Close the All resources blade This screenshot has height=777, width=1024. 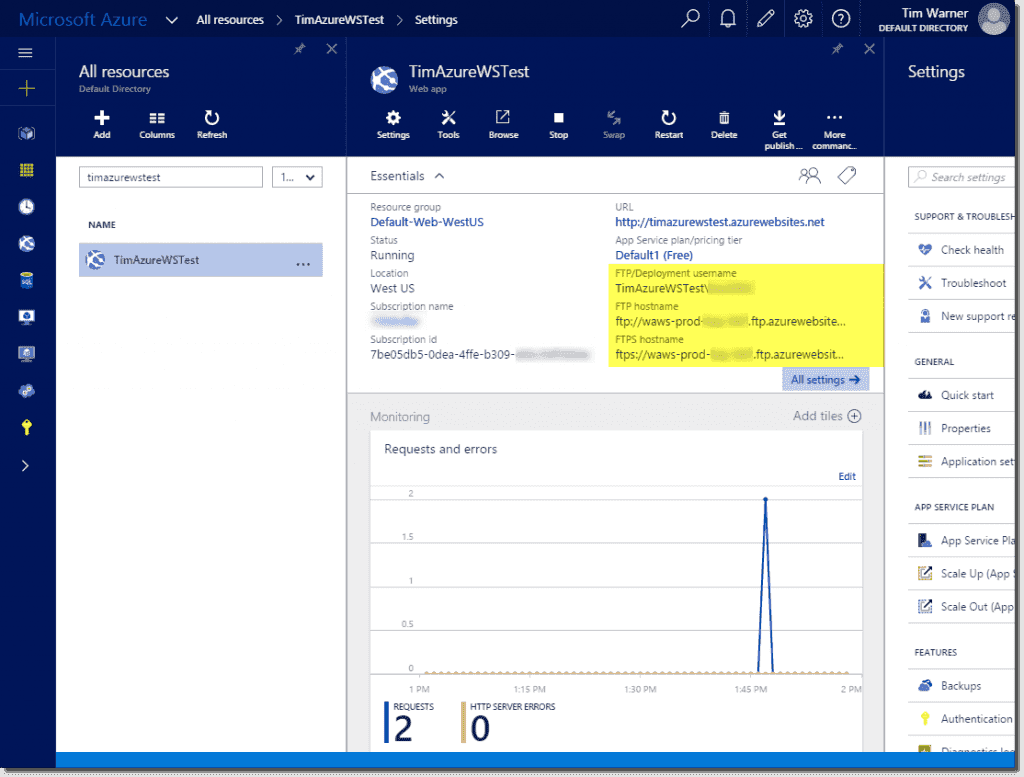click(332, 49)
